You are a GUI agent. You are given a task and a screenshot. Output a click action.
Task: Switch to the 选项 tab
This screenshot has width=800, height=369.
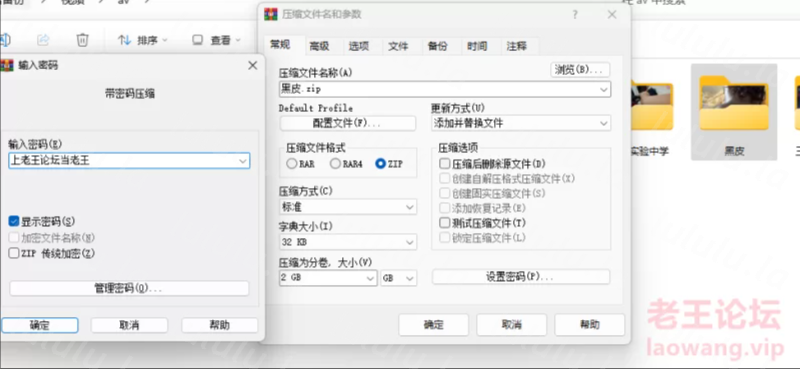tap(359, 46)
